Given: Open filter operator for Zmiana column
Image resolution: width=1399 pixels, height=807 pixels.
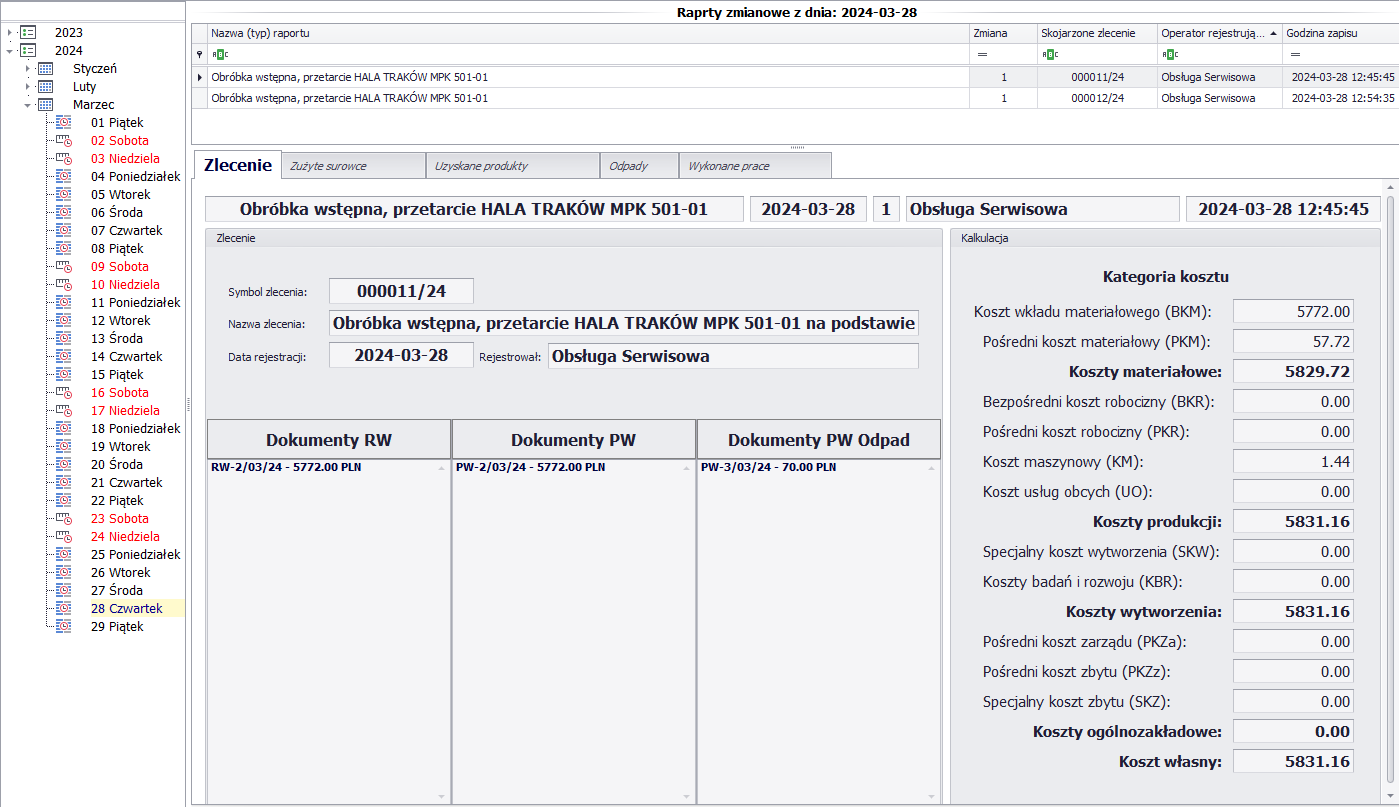Looking at the screenshot, I should [x=982, y=54].
